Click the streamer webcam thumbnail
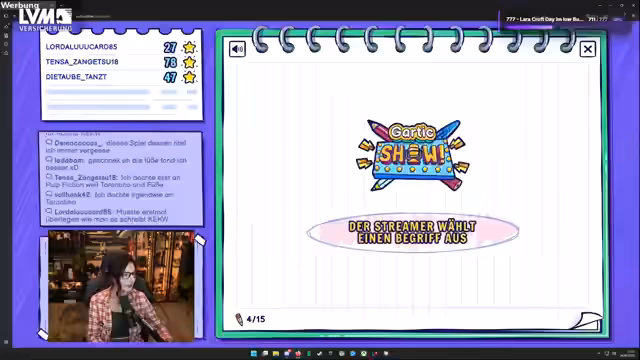640x360 pixels. point(121,286)
